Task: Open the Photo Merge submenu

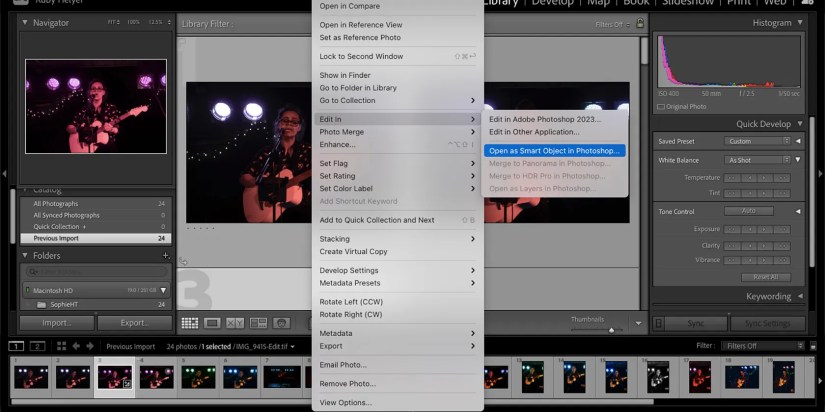Action: (398, 132)
